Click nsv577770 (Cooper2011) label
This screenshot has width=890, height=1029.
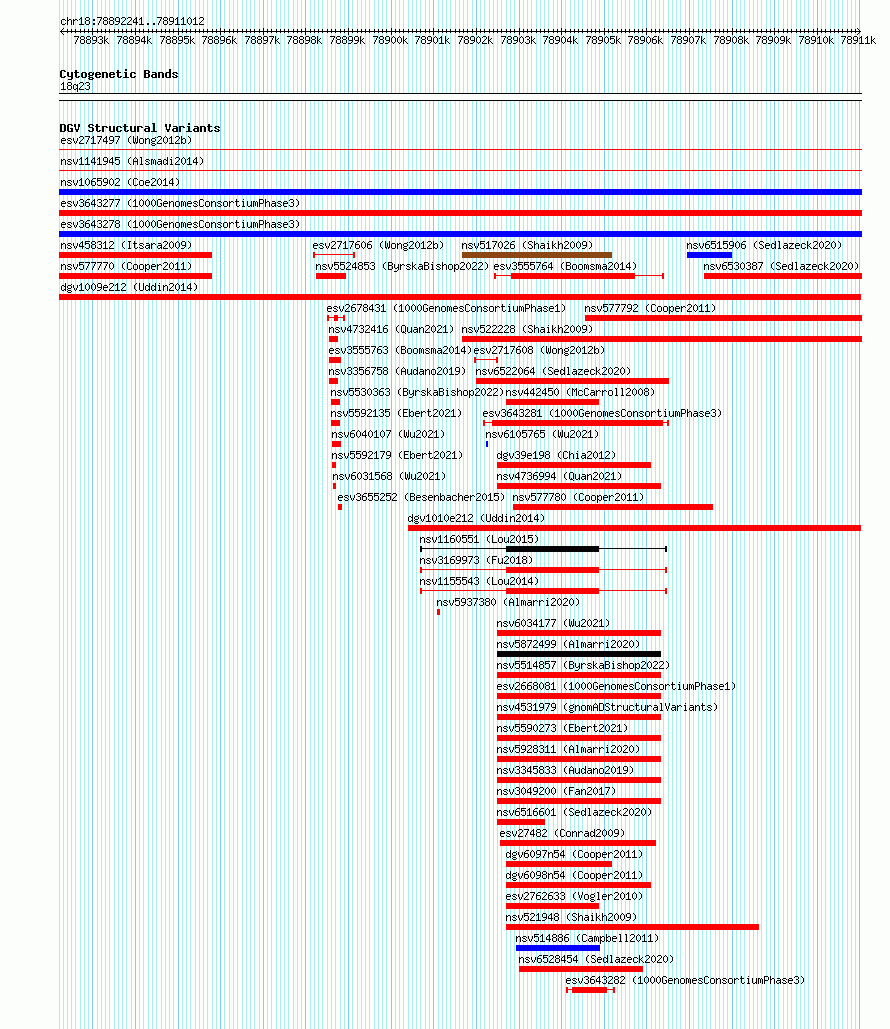(126, 266)
